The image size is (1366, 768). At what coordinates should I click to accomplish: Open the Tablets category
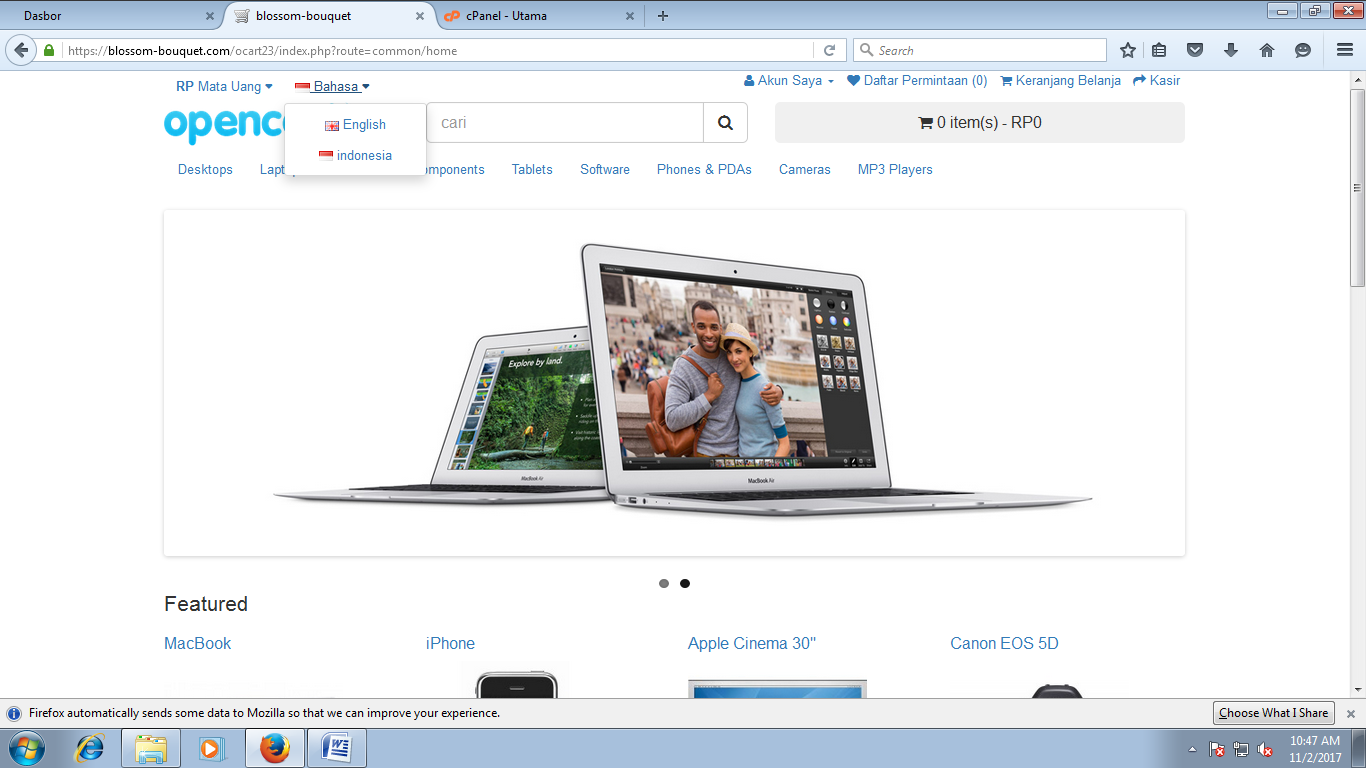pos(532,170)
